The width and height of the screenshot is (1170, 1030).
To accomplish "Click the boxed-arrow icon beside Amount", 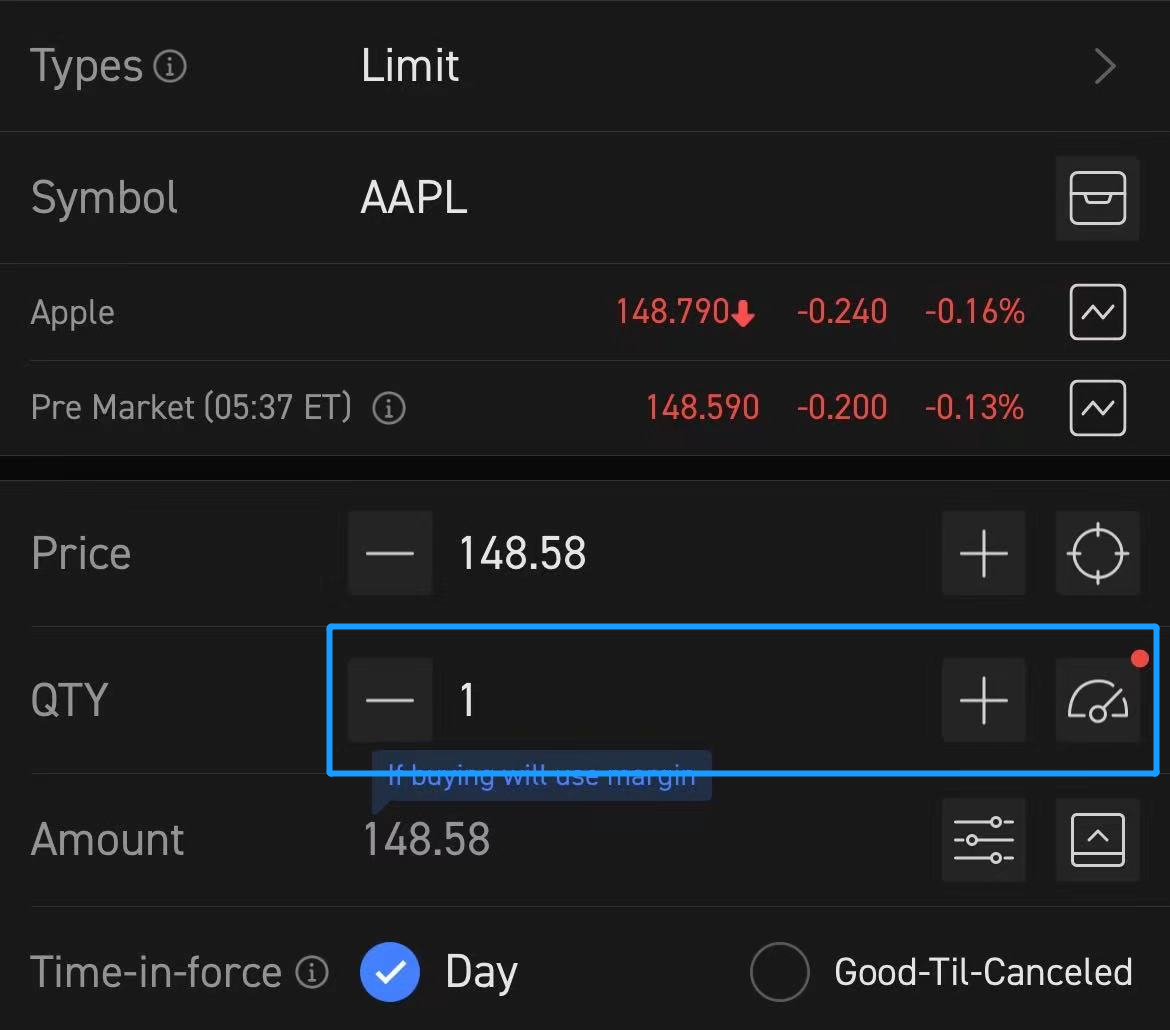I will coord(1097,839).
